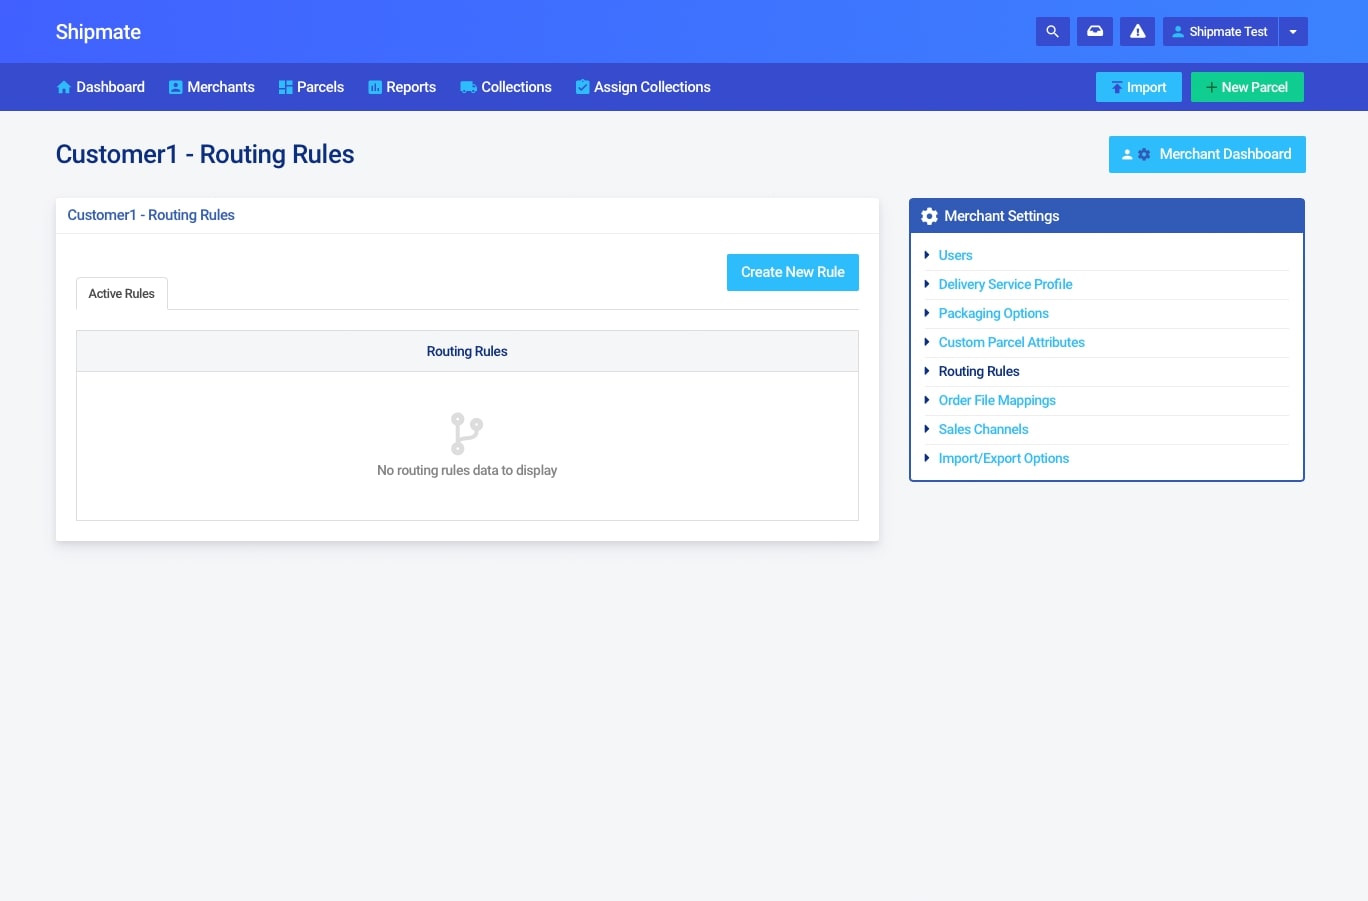Click the New Parcel button

(x=1247, y=87)
